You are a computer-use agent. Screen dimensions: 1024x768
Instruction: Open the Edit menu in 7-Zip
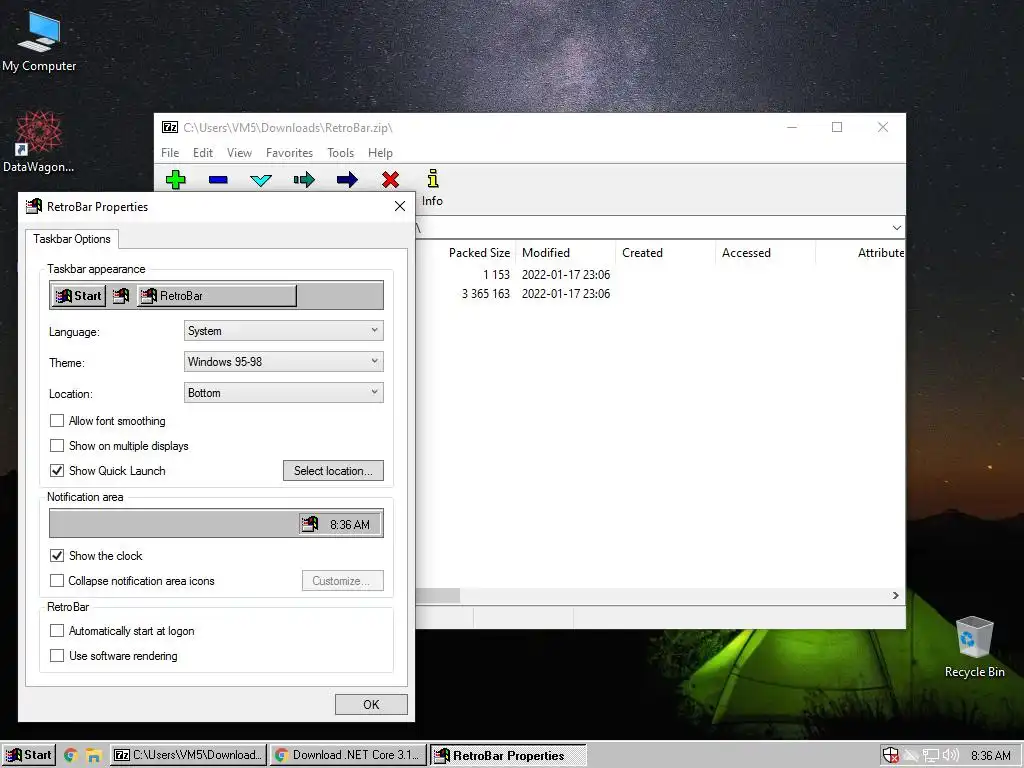pyautogui.click(x=202, y=153)
